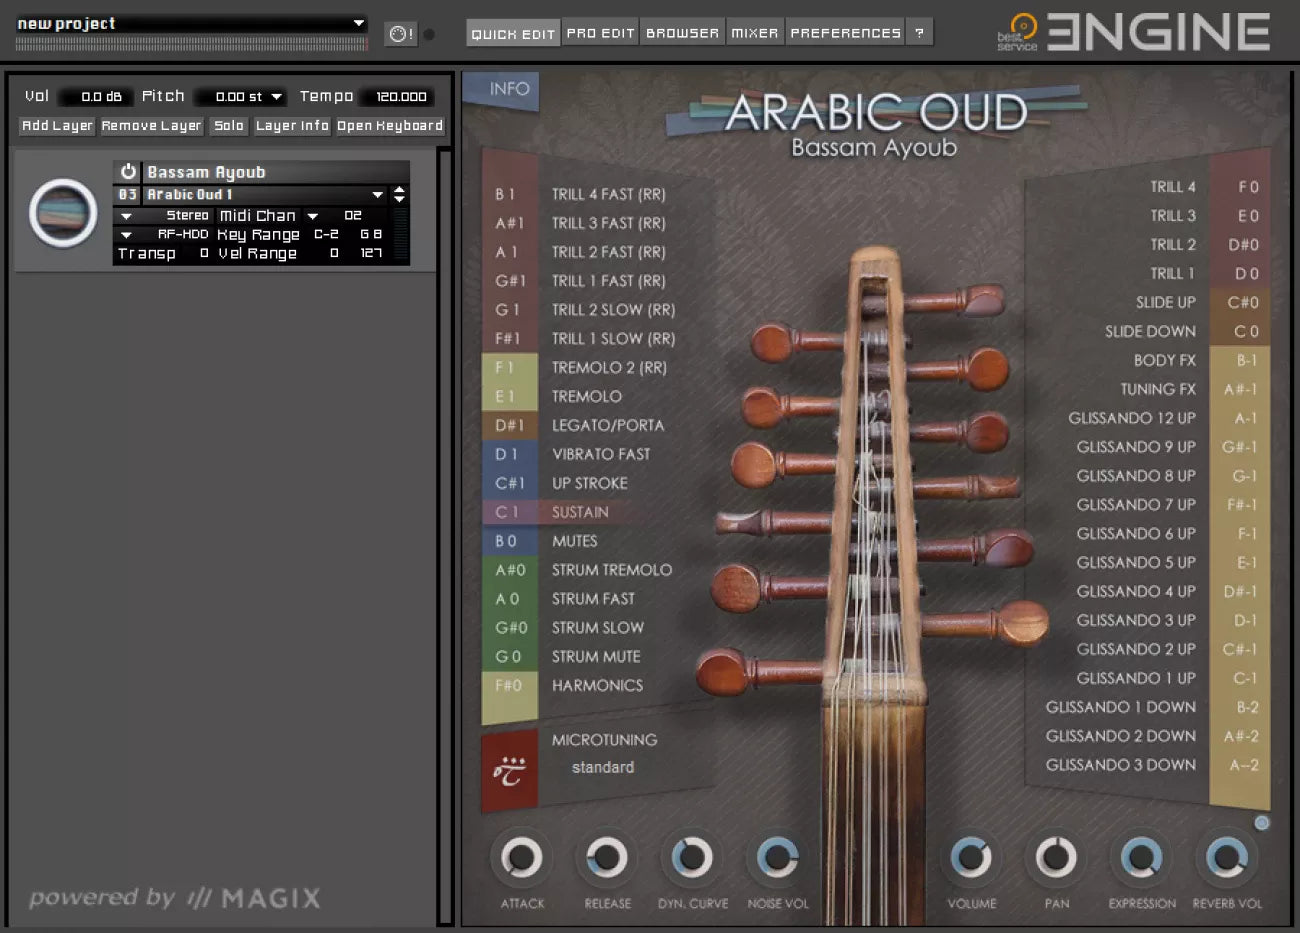Toggle Solo for the selected layer
This screenshot has width=1300, height=933.
(x=228, y=126)
